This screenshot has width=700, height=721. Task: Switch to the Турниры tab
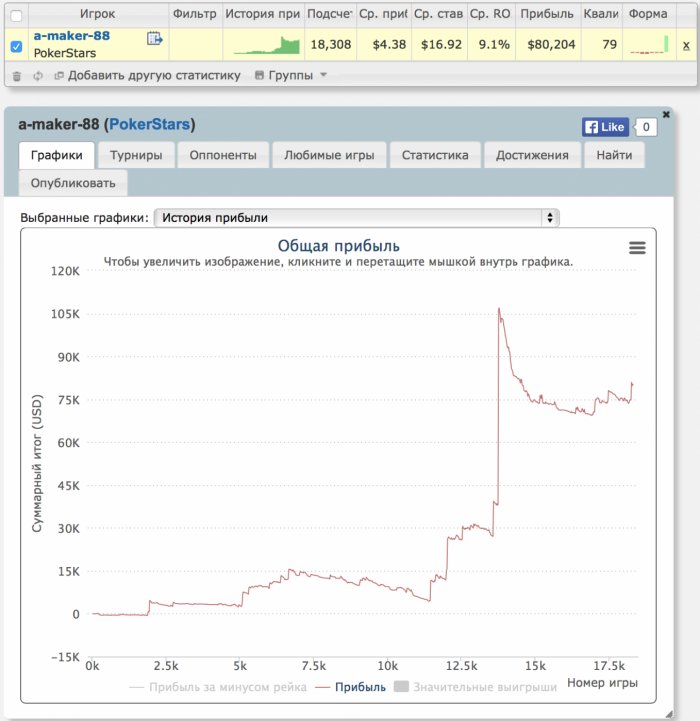136,155
